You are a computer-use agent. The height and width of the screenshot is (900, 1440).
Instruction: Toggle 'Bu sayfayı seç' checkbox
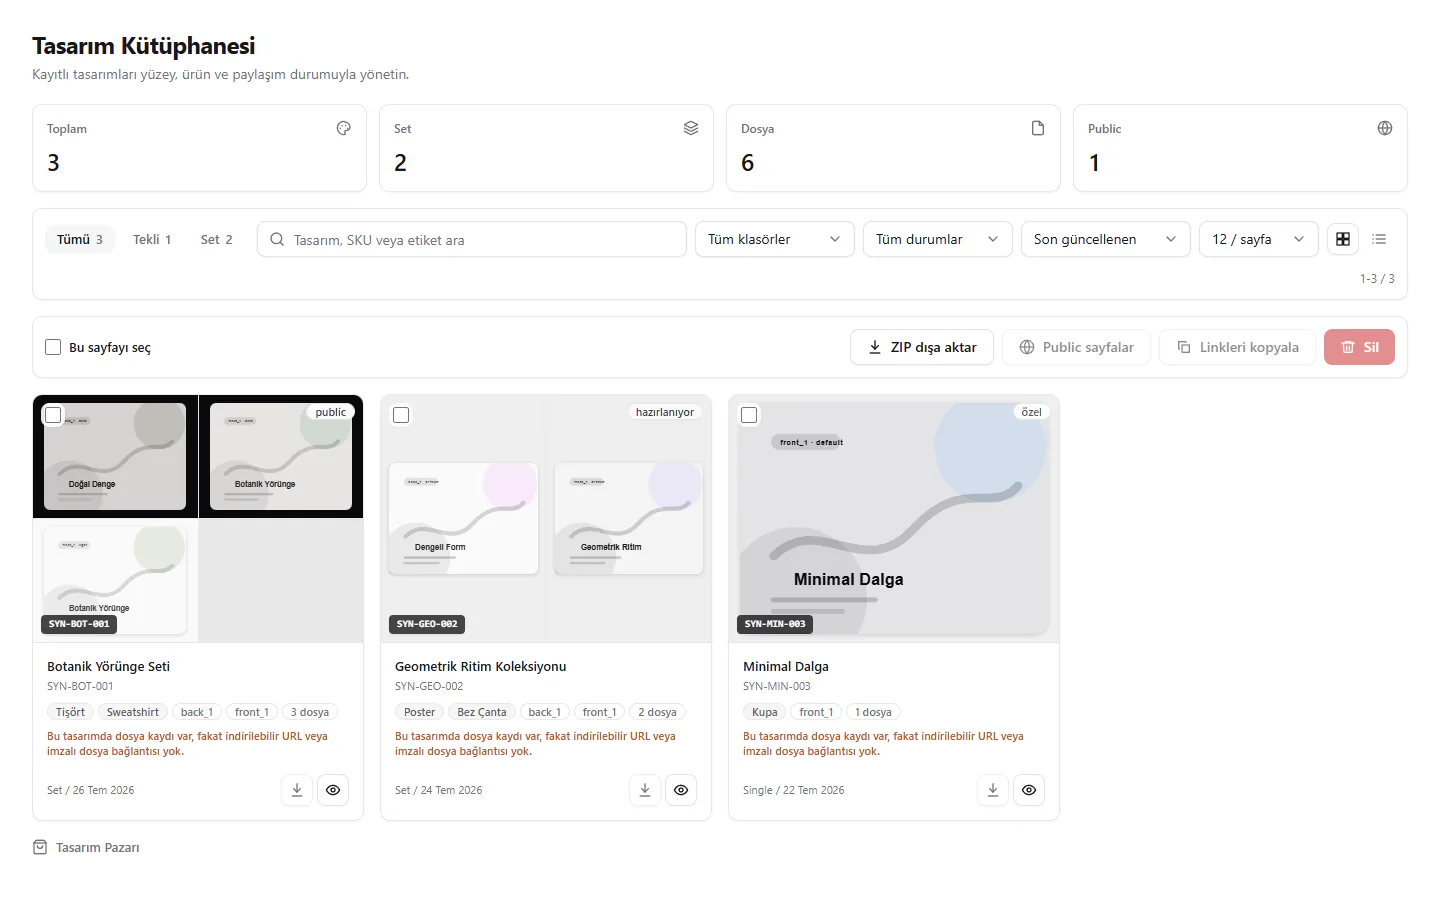[x=53, y=347]
